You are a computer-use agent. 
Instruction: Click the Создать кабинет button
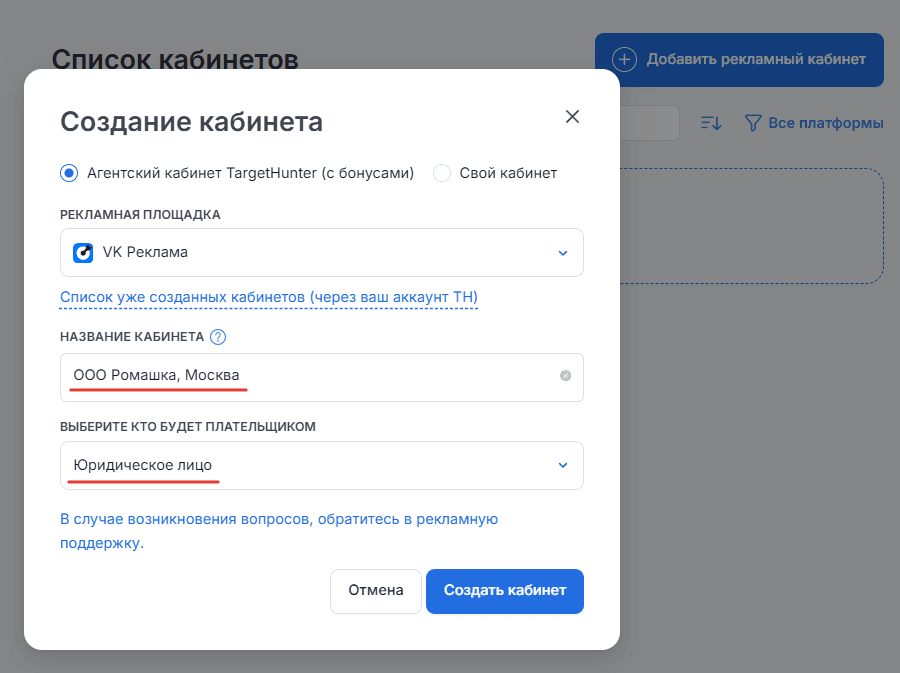tap(505, 591)
